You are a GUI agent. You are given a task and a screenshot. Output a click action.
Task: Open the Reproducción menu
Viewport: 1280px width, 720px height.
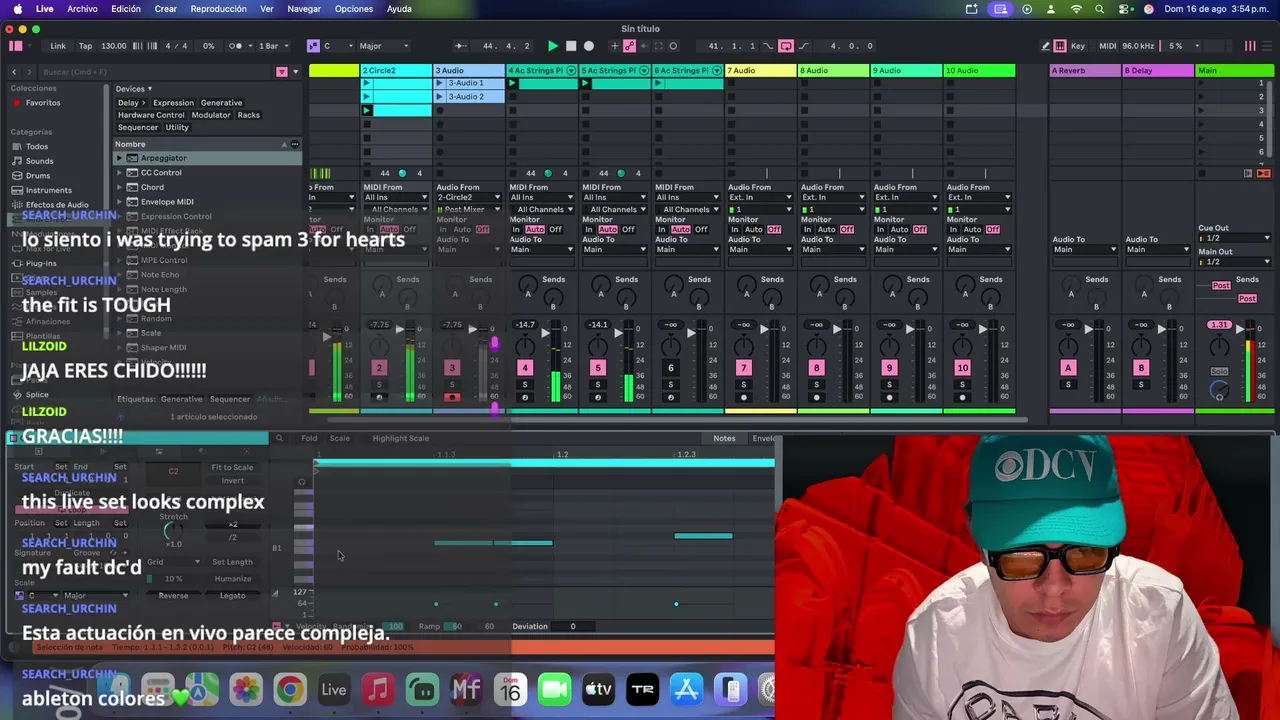tap(218, 9)
